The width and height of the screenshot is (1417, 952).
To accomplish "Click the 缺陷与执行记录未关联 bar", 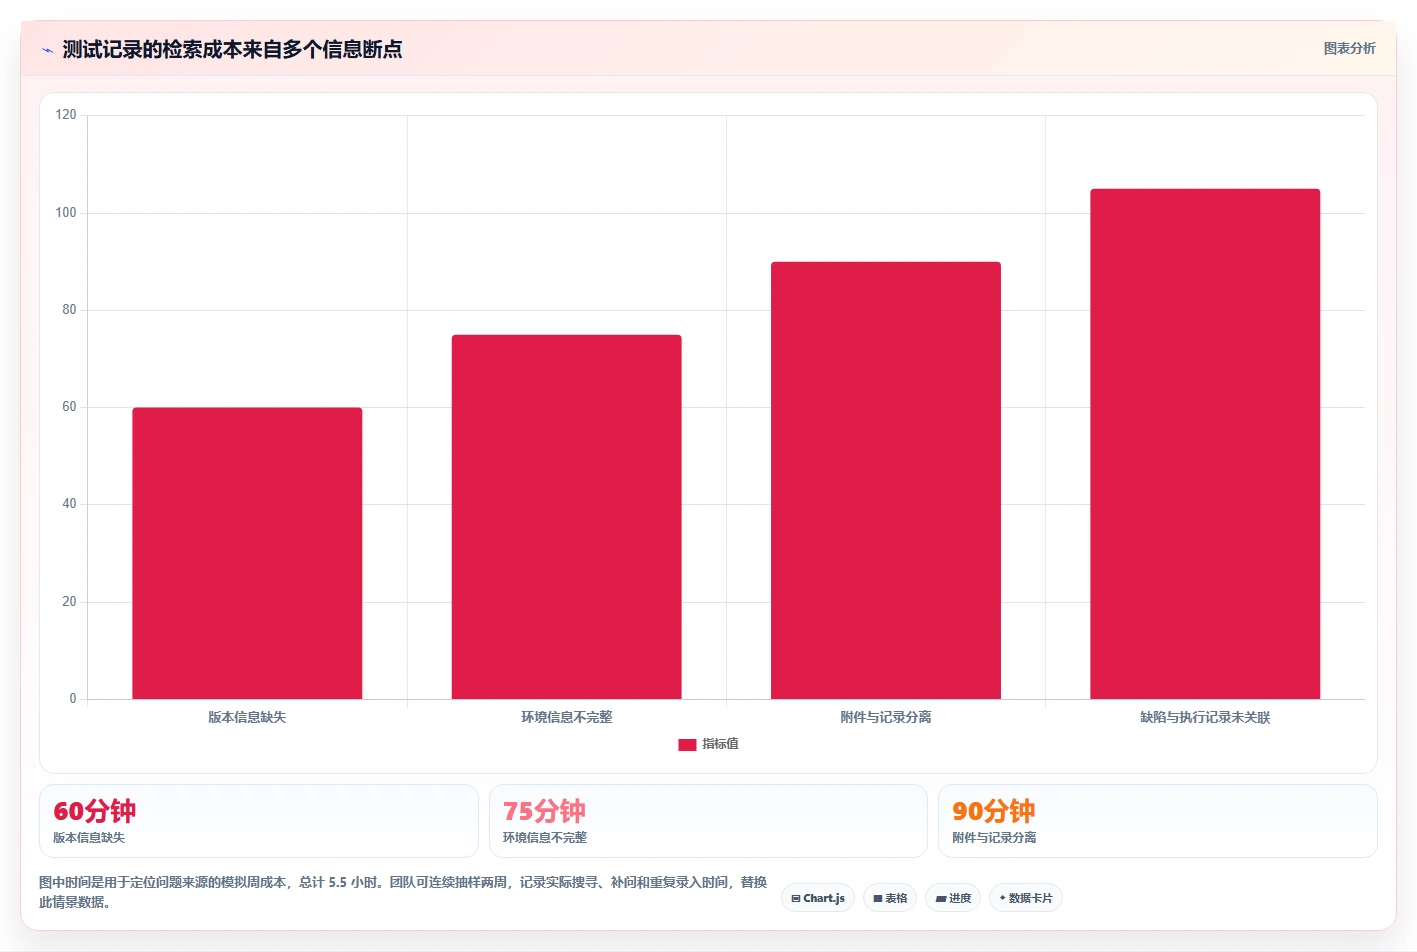I will 1205,444.
